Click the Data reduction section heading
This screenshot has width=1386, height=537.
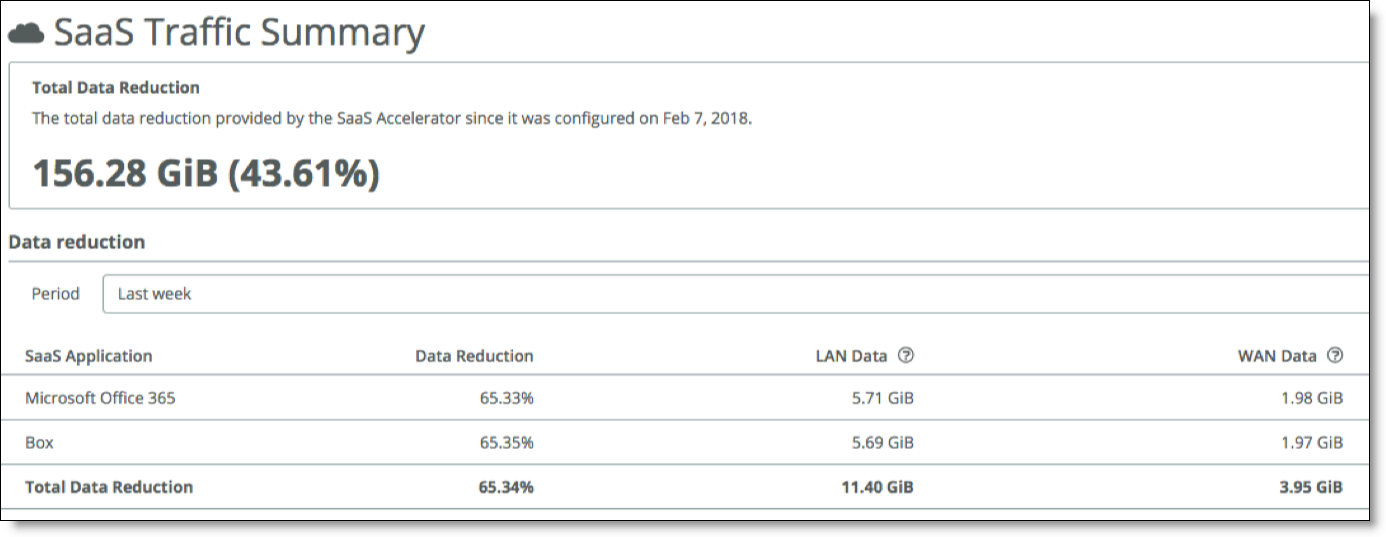pos(77,242)
